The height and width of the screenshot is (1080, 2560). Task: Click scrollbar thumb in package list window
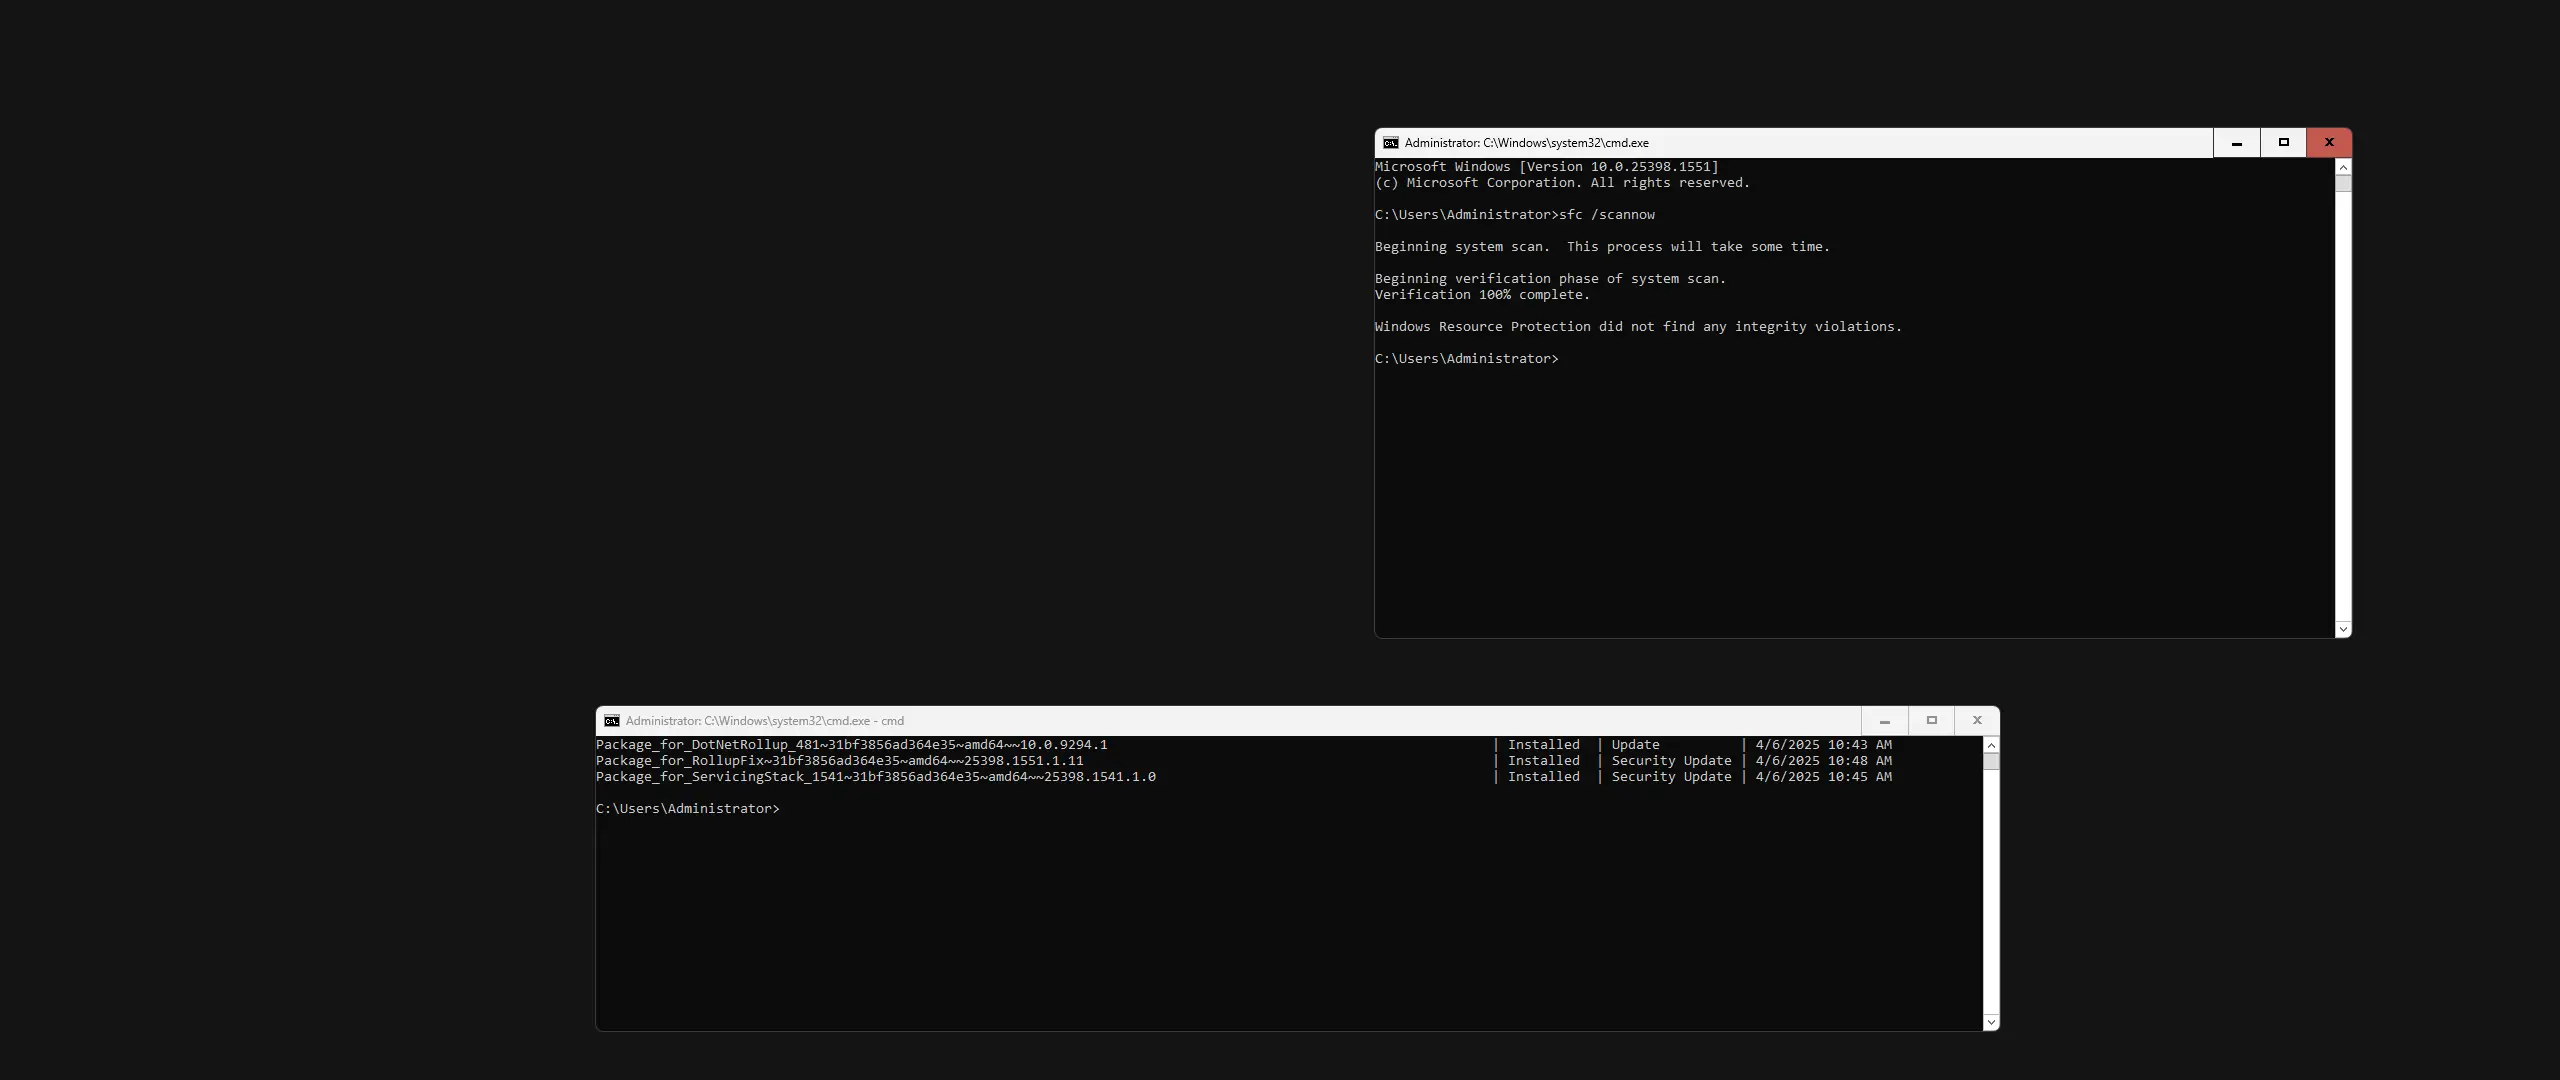coord(1991,762)
